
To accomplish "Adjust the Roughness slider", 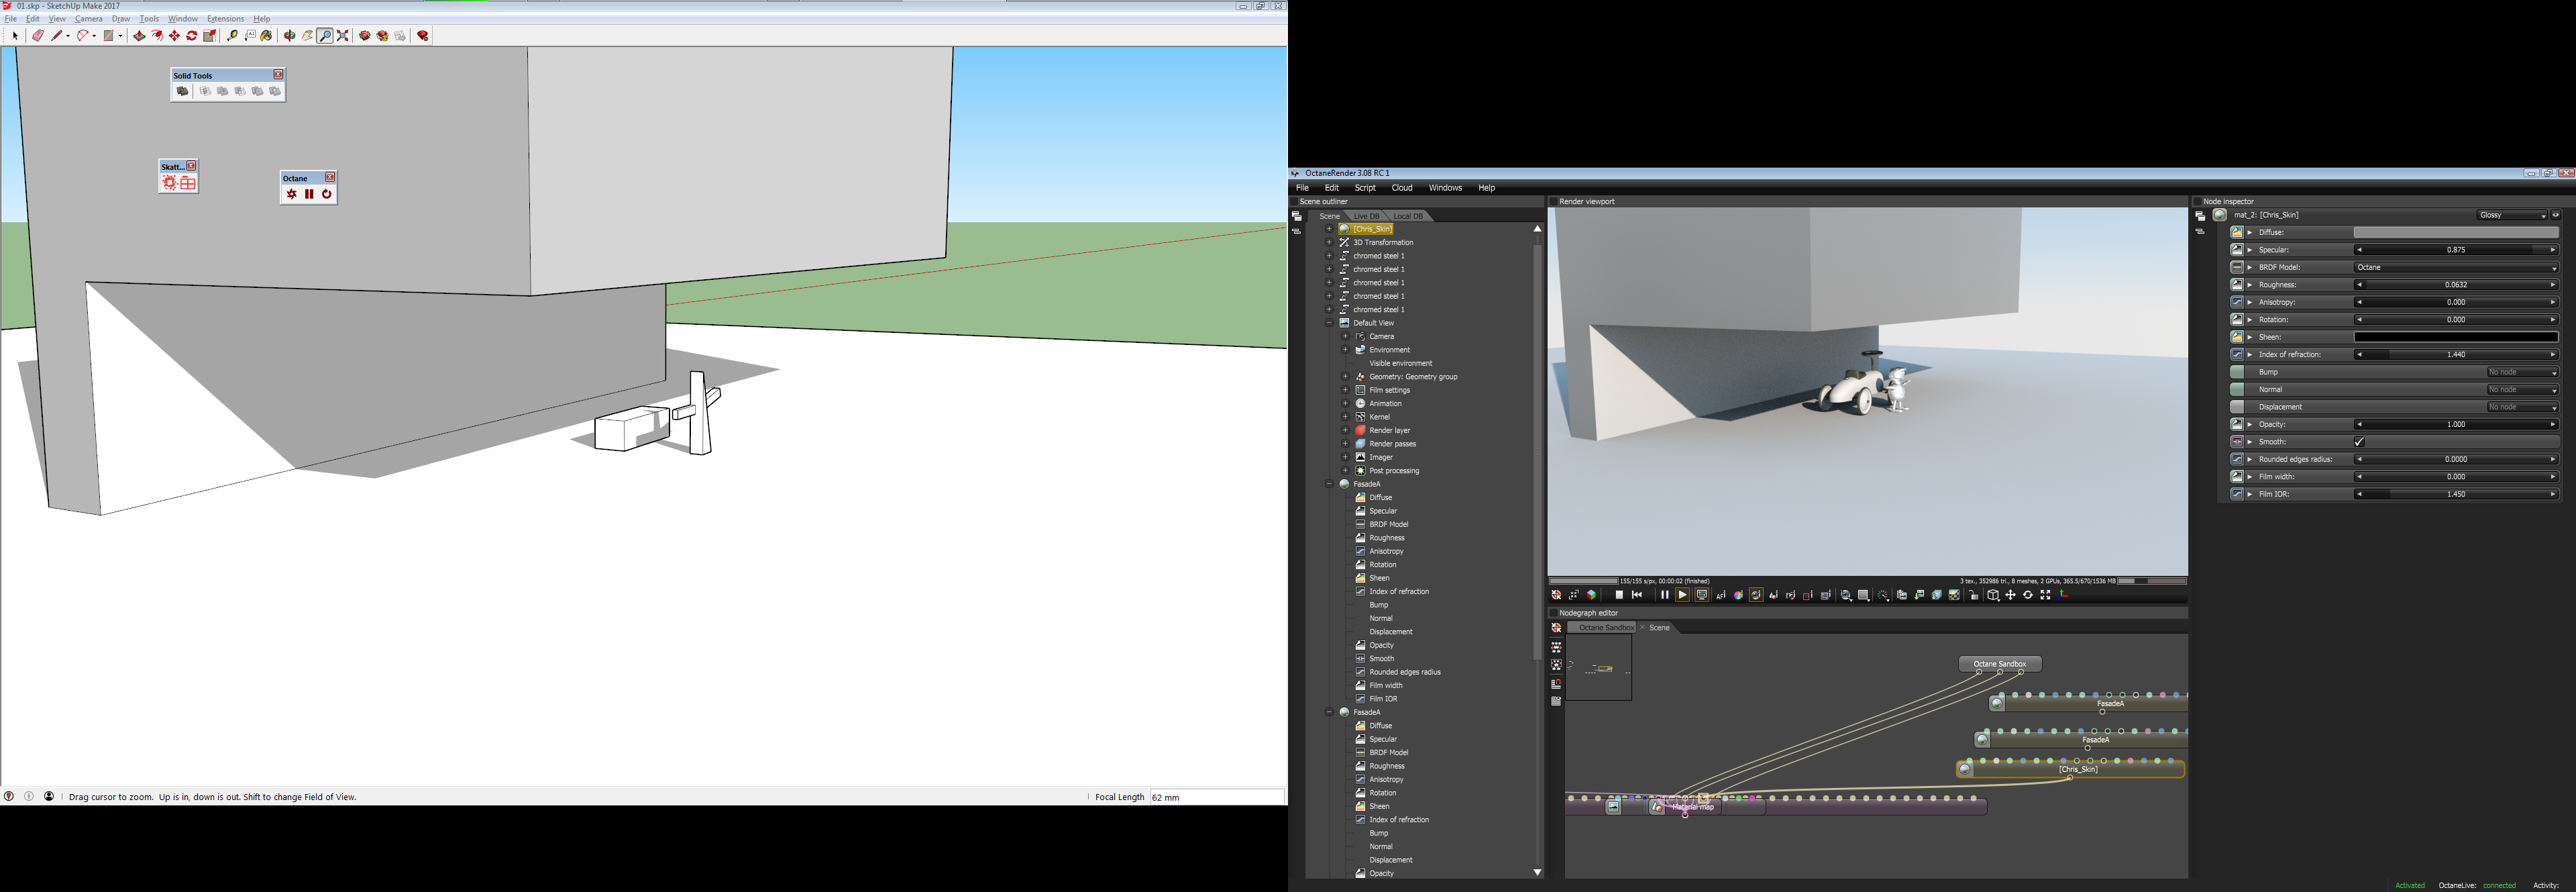I will pyautogui.click(x=2455, y=285).
